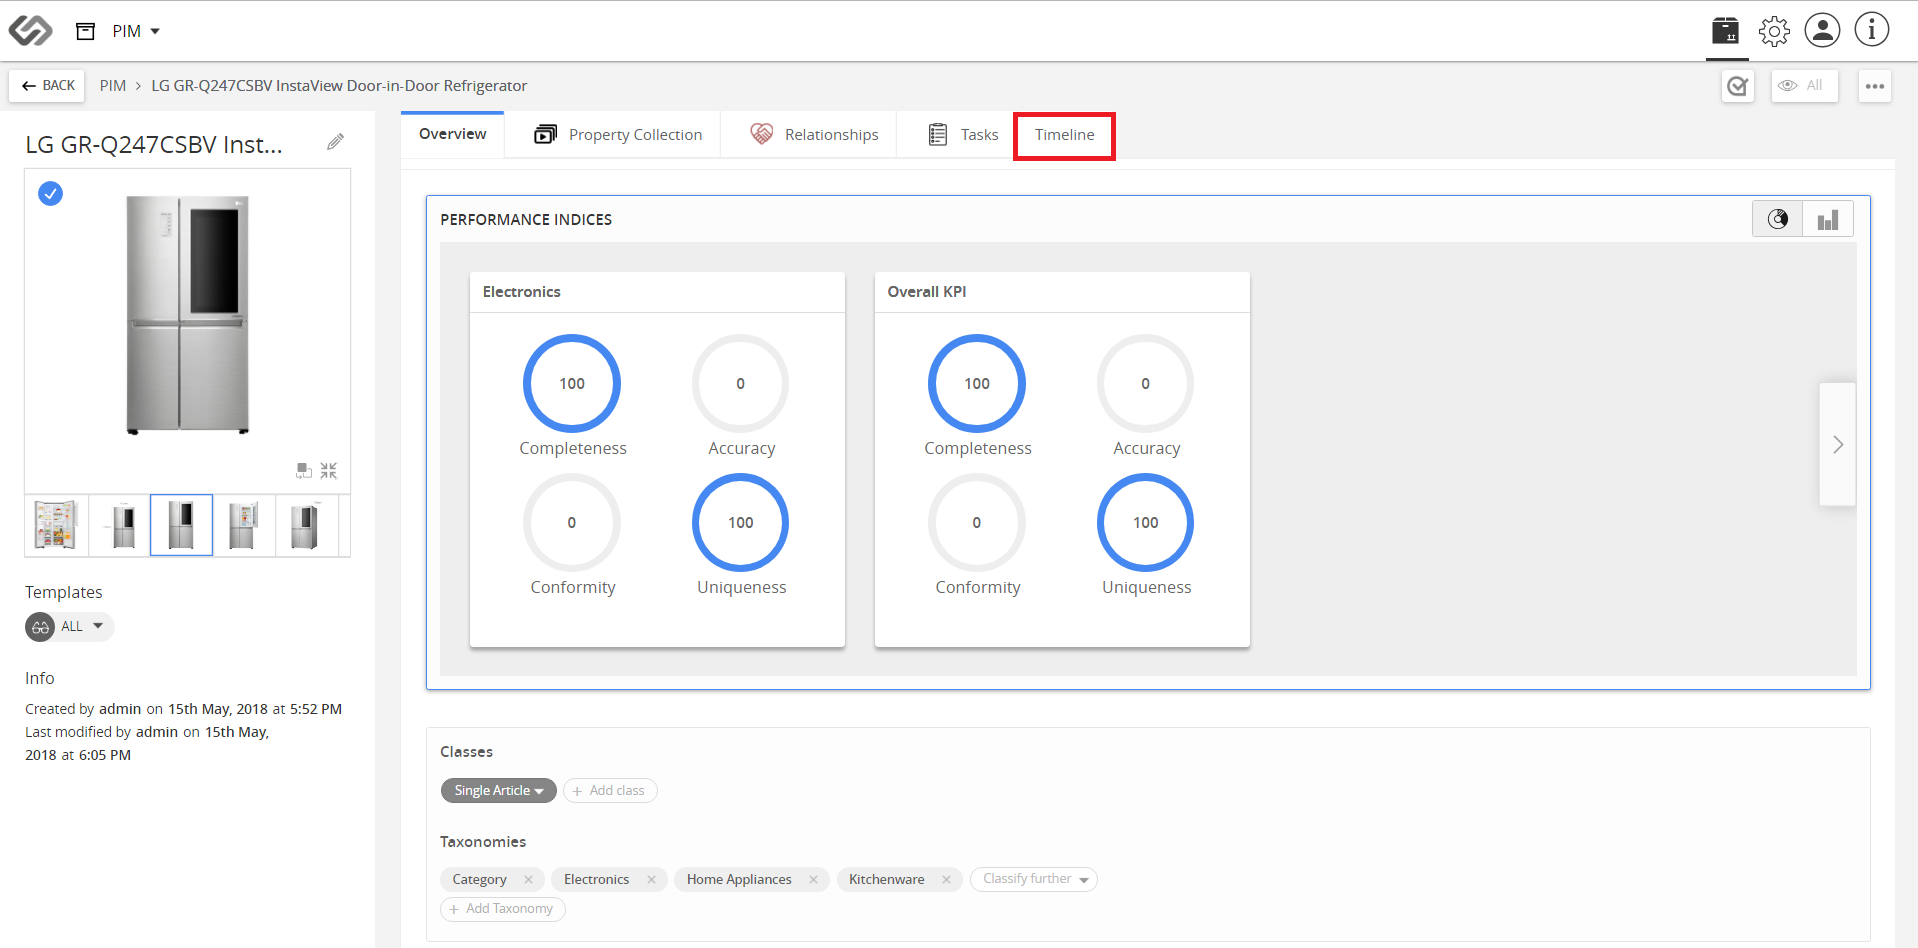Click Electronics Uniqueness 100 gauge
1918x948 pixels.
[x=740, y=522]
